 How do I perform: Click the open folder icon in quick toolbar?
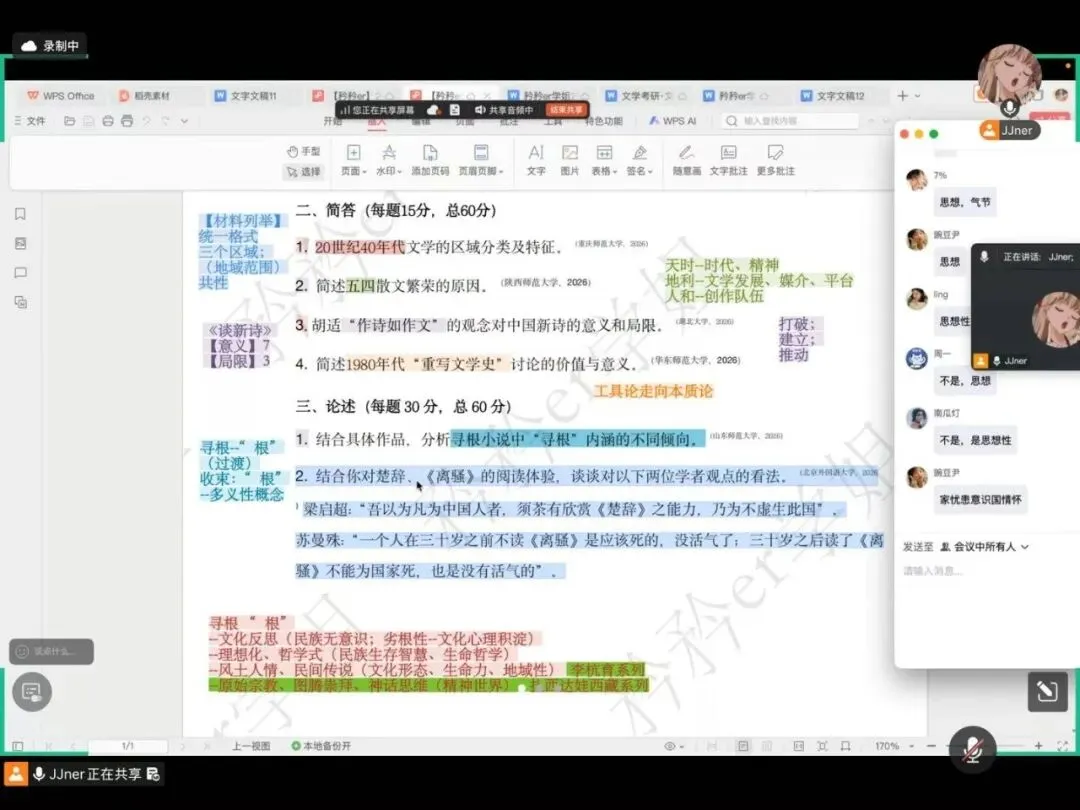[70, 121]
